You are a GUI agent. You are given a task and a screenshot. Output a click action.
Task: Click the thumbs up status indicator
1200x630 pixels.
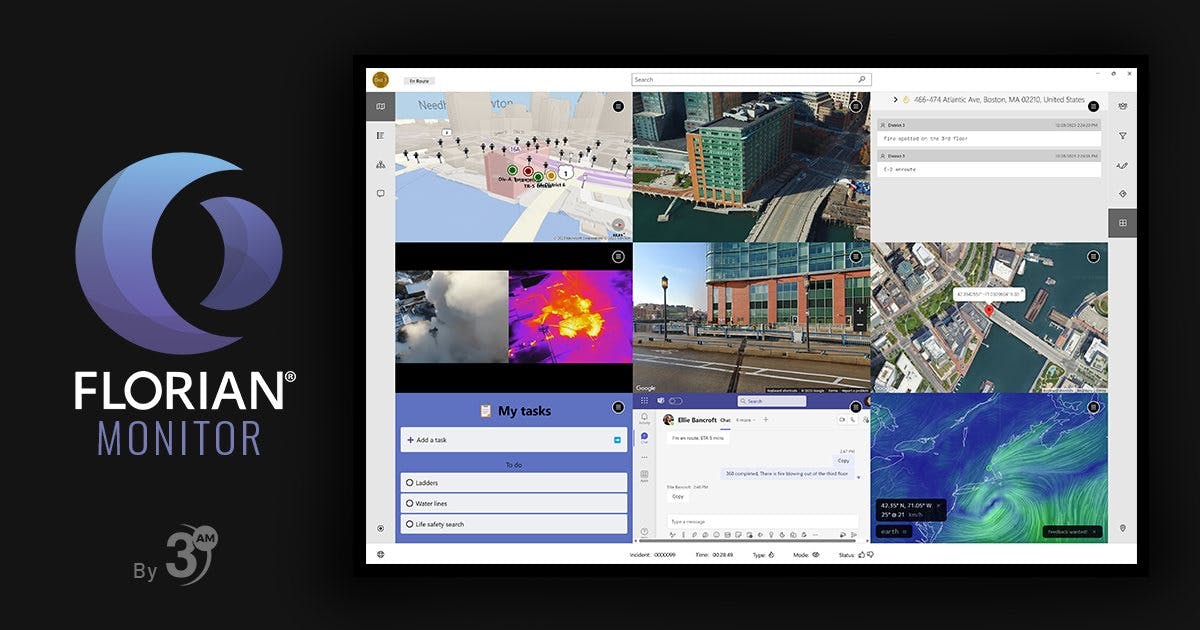[862, 555]
